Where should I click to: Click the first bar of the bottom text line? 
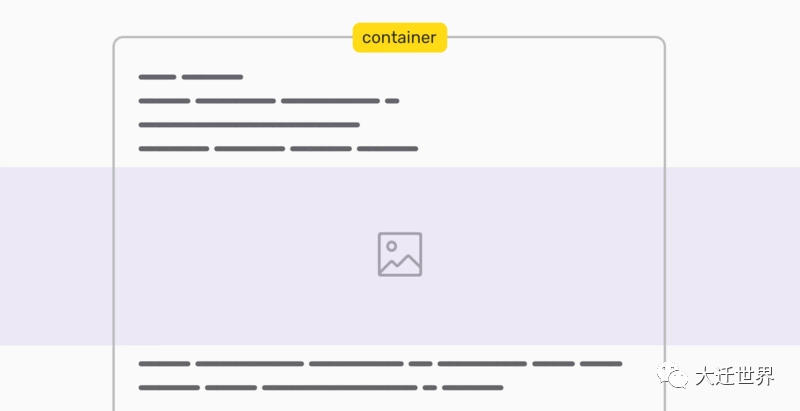point(169,387)
